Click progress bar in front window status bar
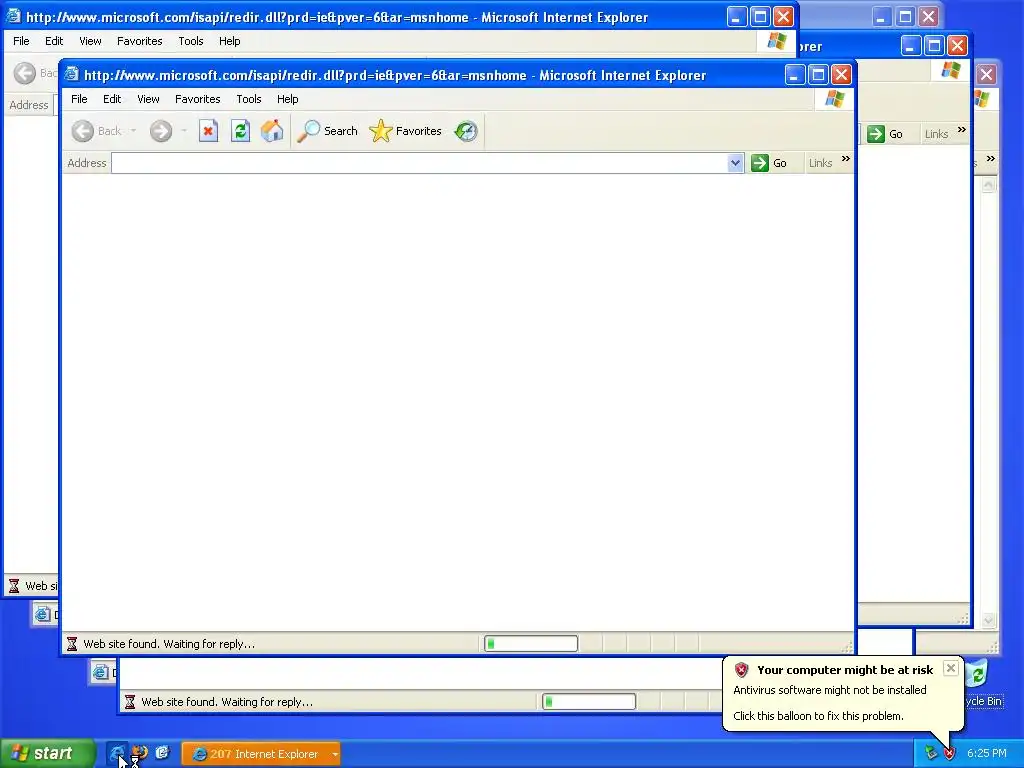Viewport: 1024px width, 768px height. point(531,644)
